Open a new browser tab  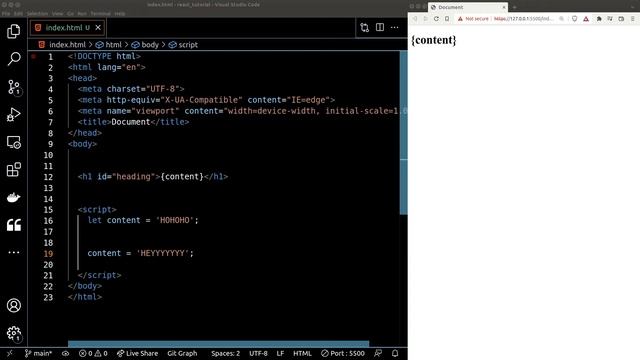pyautogui.click(x=514, y=7)
